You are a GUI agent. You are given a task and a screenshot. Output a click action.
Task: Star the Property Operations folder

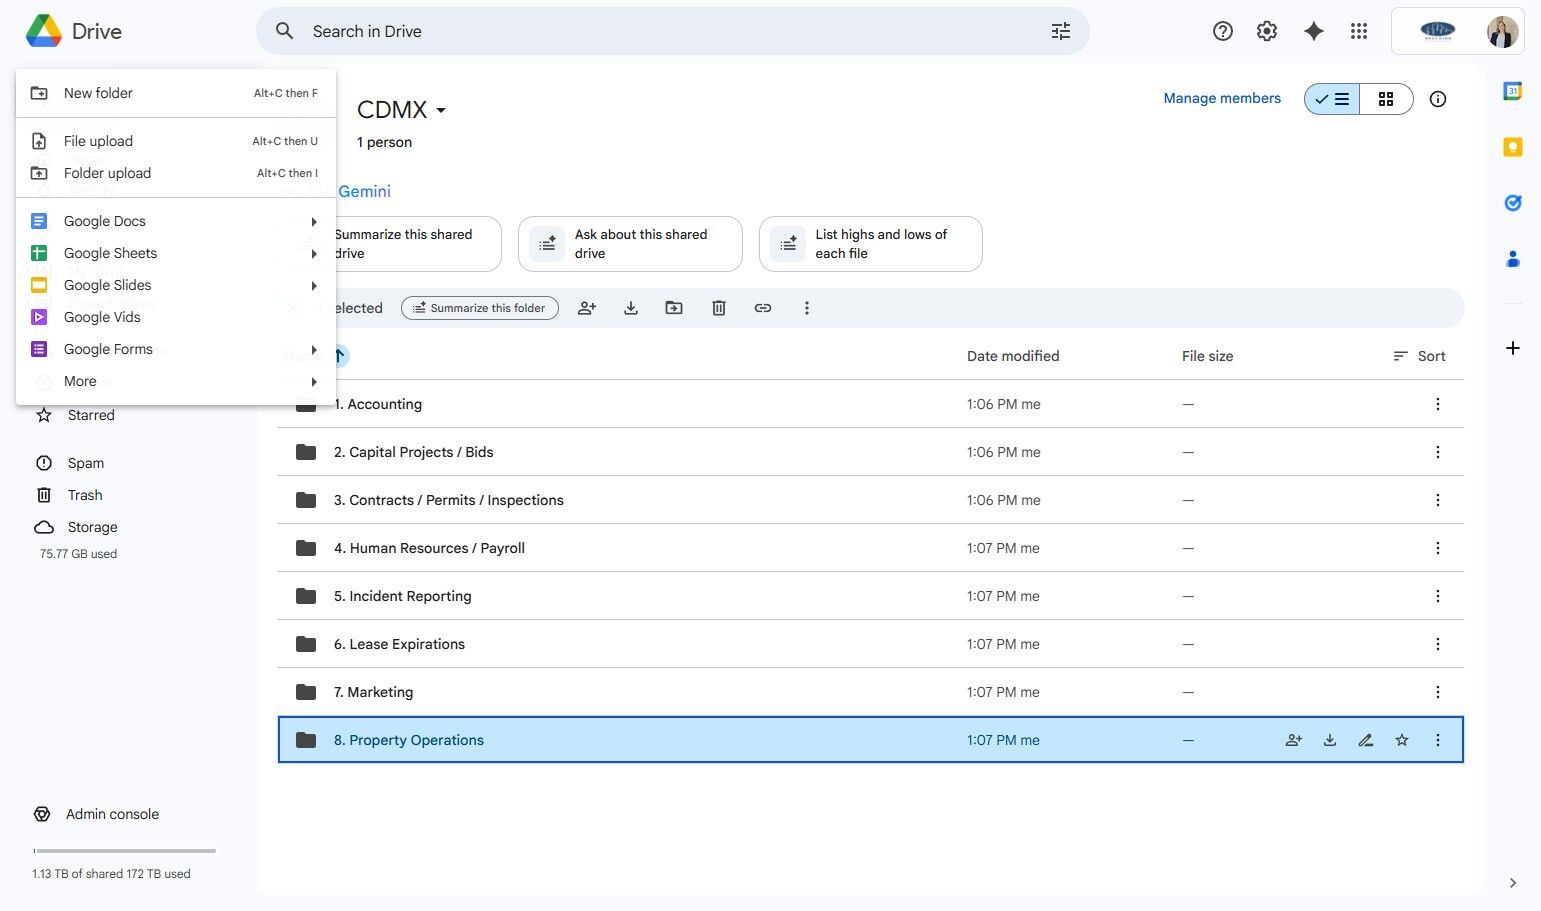1402,740
